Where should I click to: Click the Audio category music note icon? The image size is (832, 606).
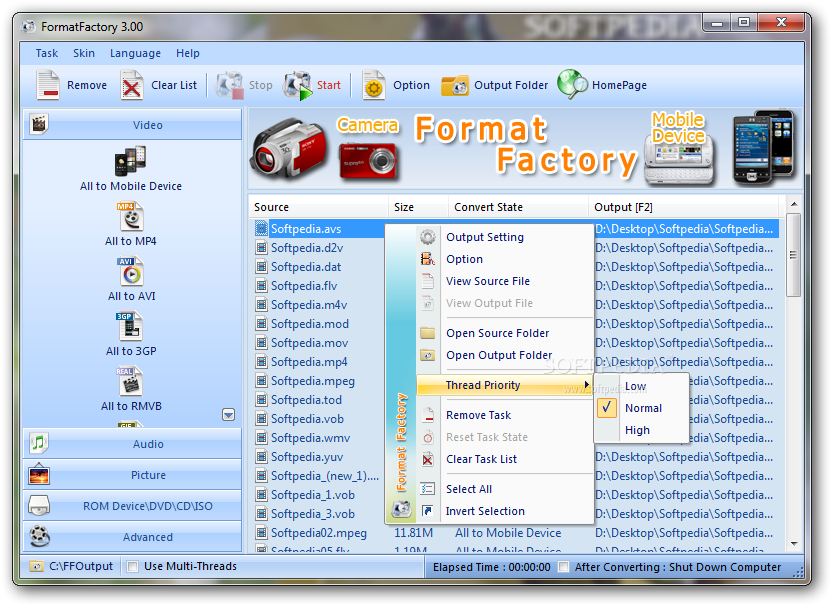point(39,443)
